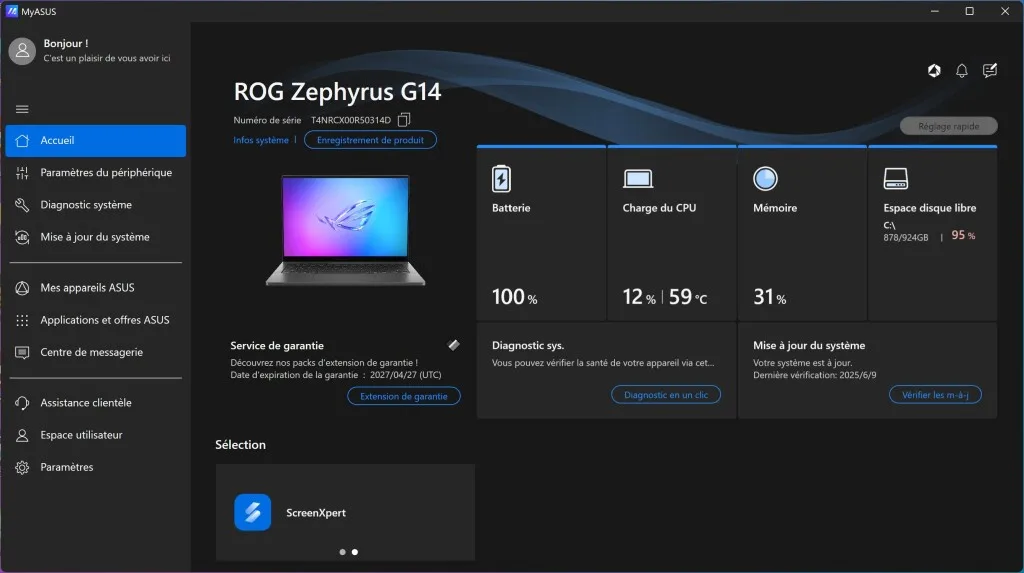Go to Accueil home page
1024x573 pixels.
95,140
